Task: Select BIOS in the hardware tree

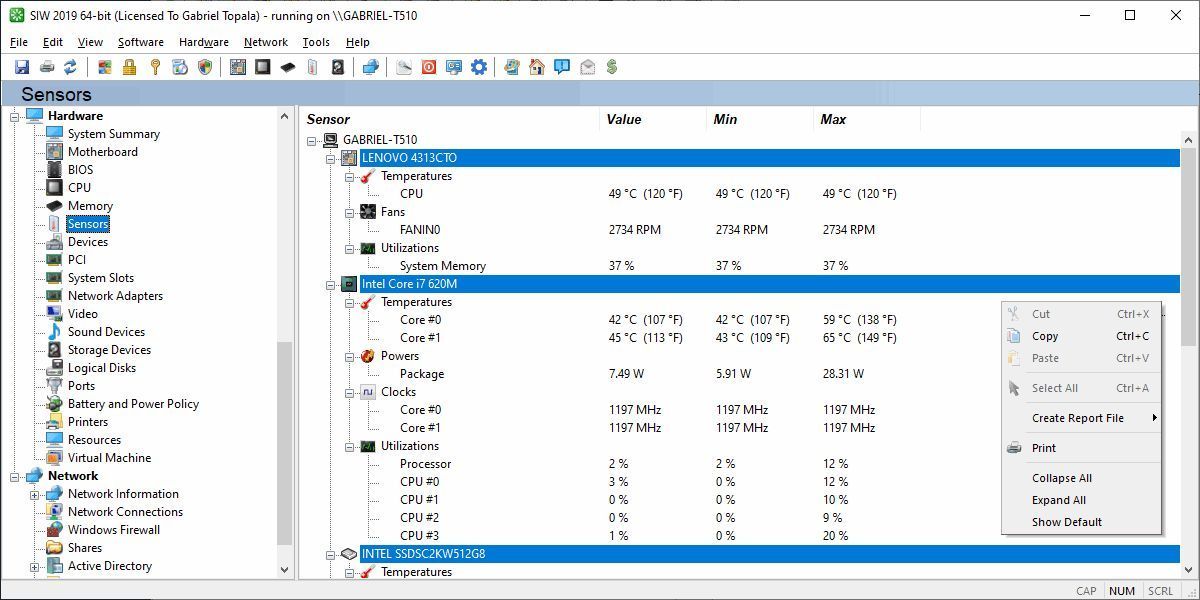Action: tap(80, 170)
